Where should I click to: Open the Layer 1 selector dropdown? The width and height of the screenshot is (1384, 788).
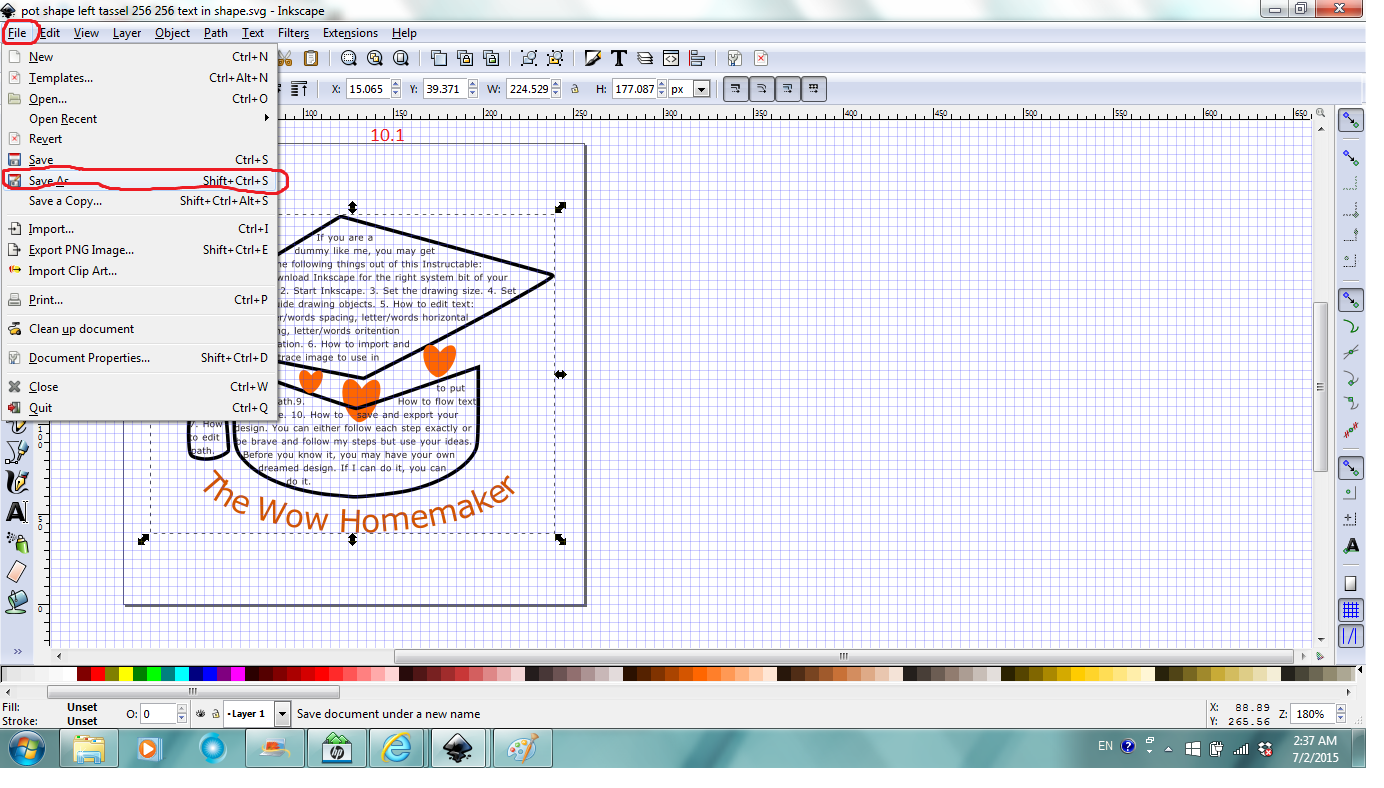point(283,713)
